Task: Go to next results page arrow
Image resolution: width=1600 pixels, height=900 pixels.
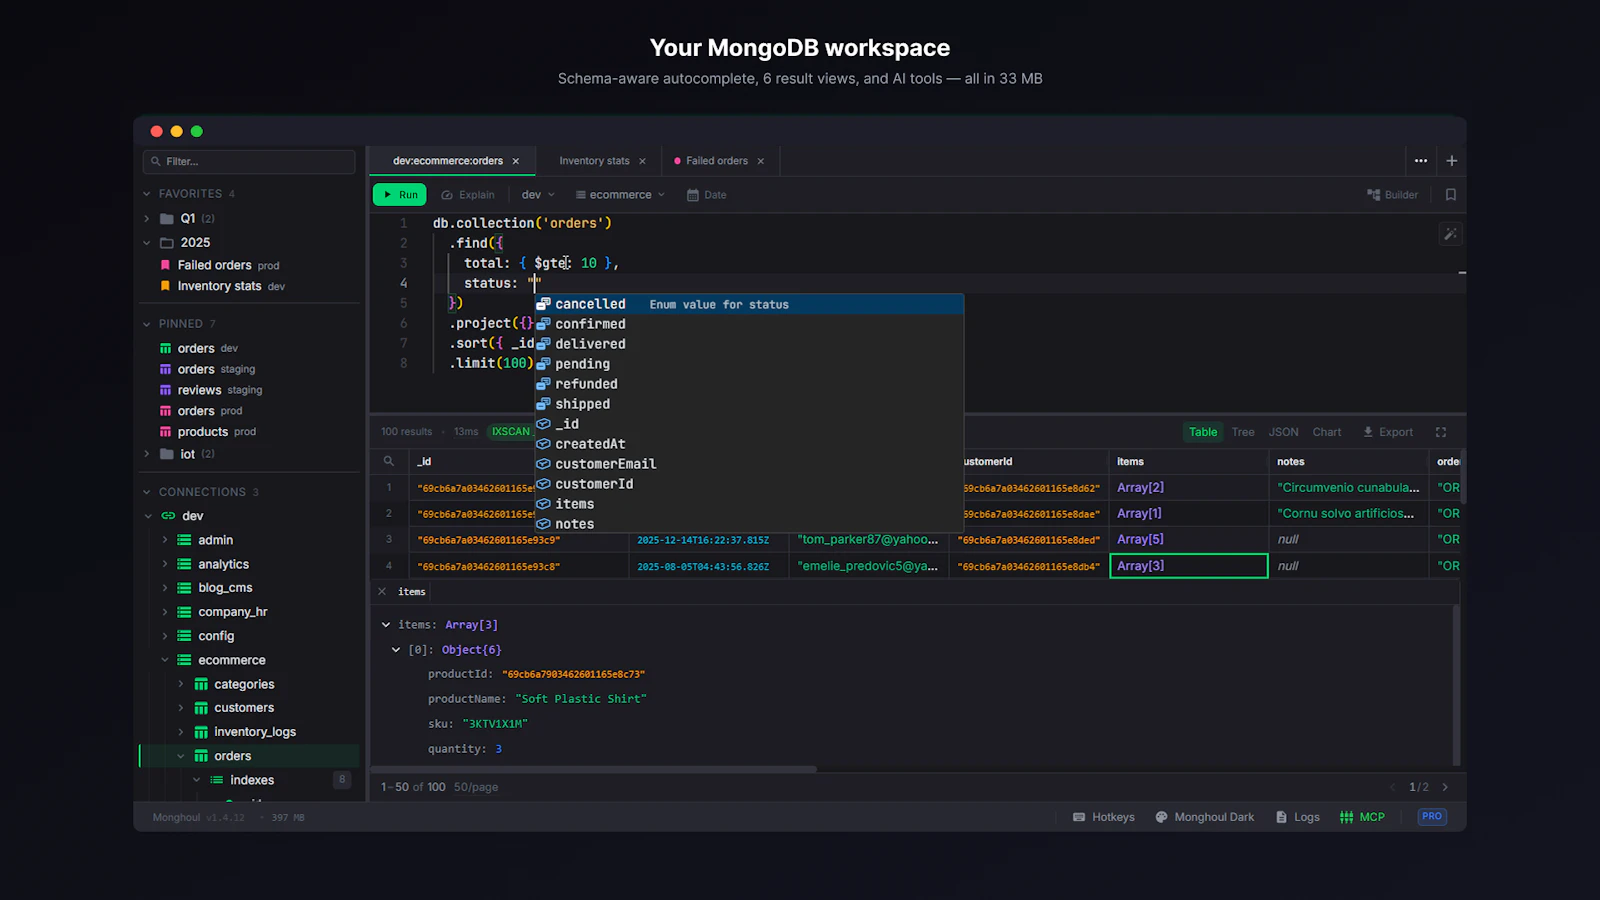Action: [1445, 787]
